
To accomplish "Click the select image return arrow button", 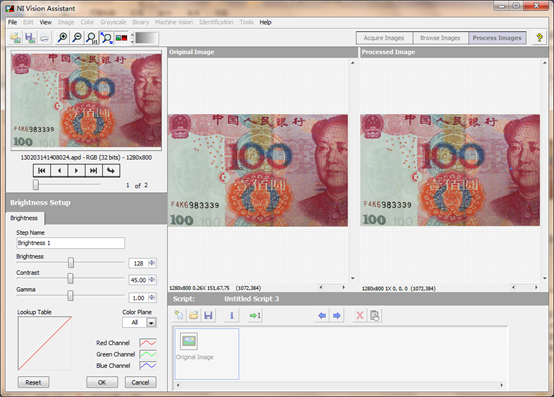I will click(x=111, y=171).
